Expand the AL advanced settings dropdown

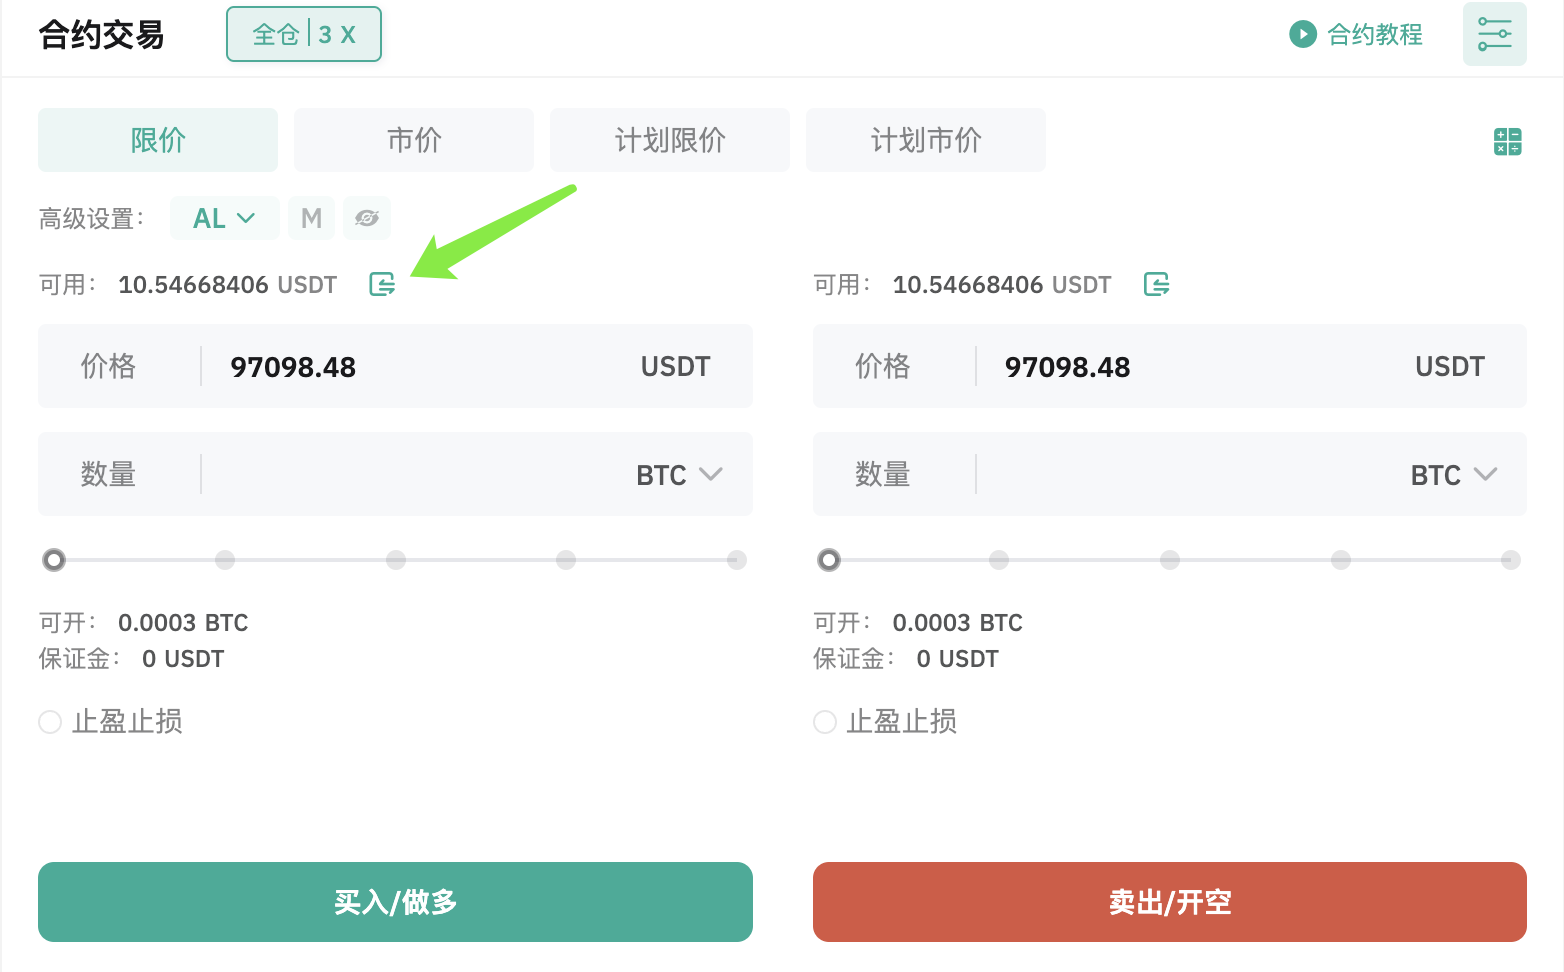[x=224, y=218]
